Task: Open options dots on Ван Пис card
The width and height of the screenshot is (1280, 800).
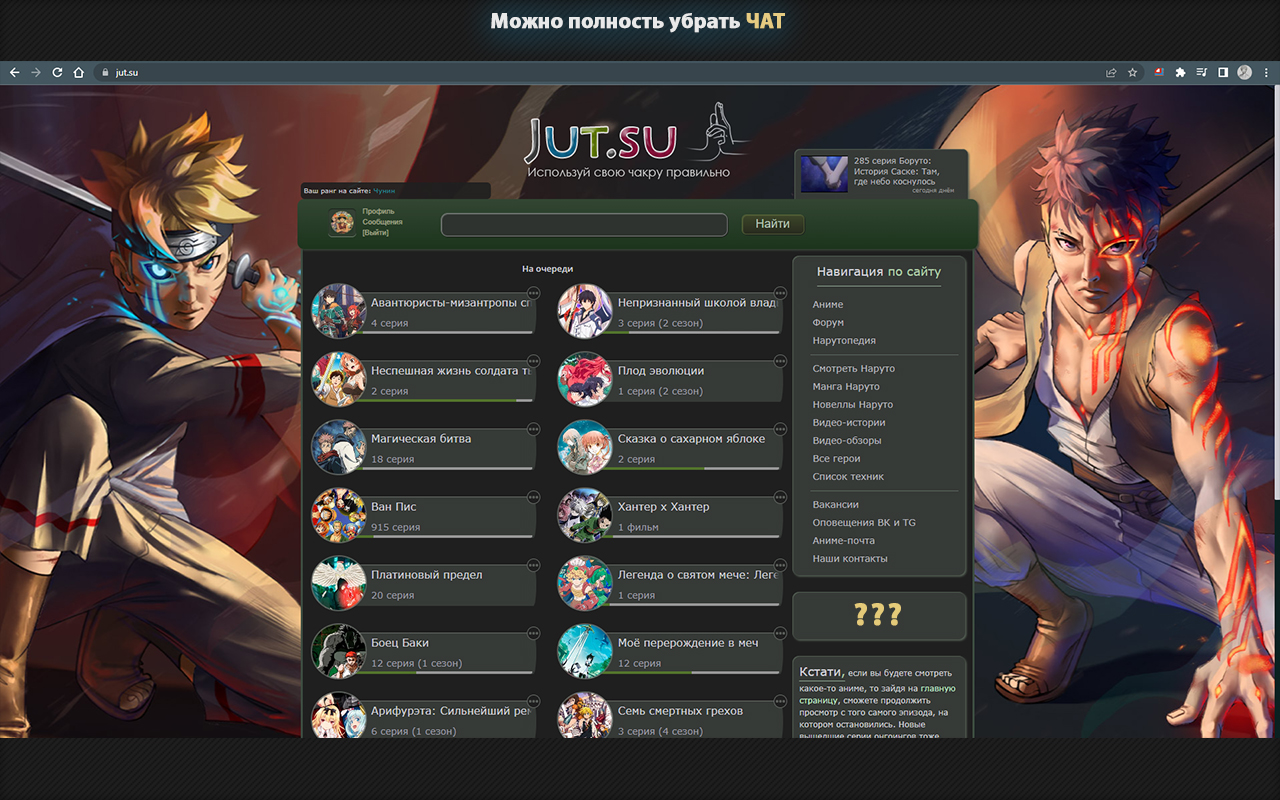Action: pyautogui.click(x=534, y=497)
